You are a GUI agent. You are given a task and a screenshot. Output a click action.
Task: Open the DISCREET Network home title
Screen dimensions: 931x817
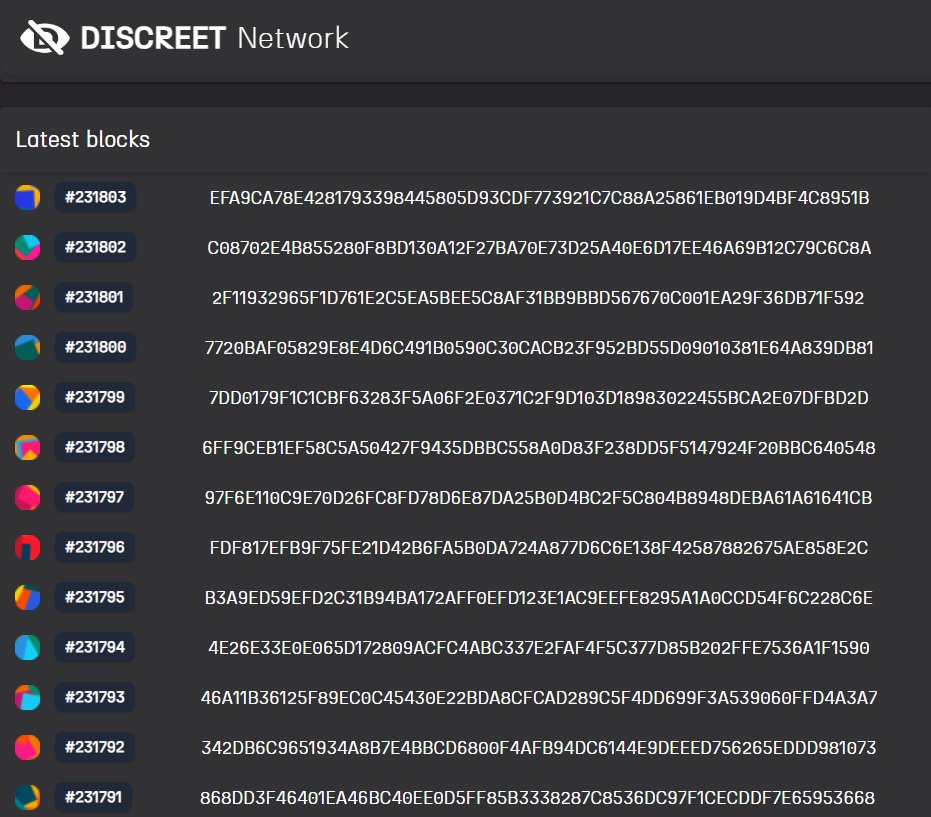click(214, 38)
